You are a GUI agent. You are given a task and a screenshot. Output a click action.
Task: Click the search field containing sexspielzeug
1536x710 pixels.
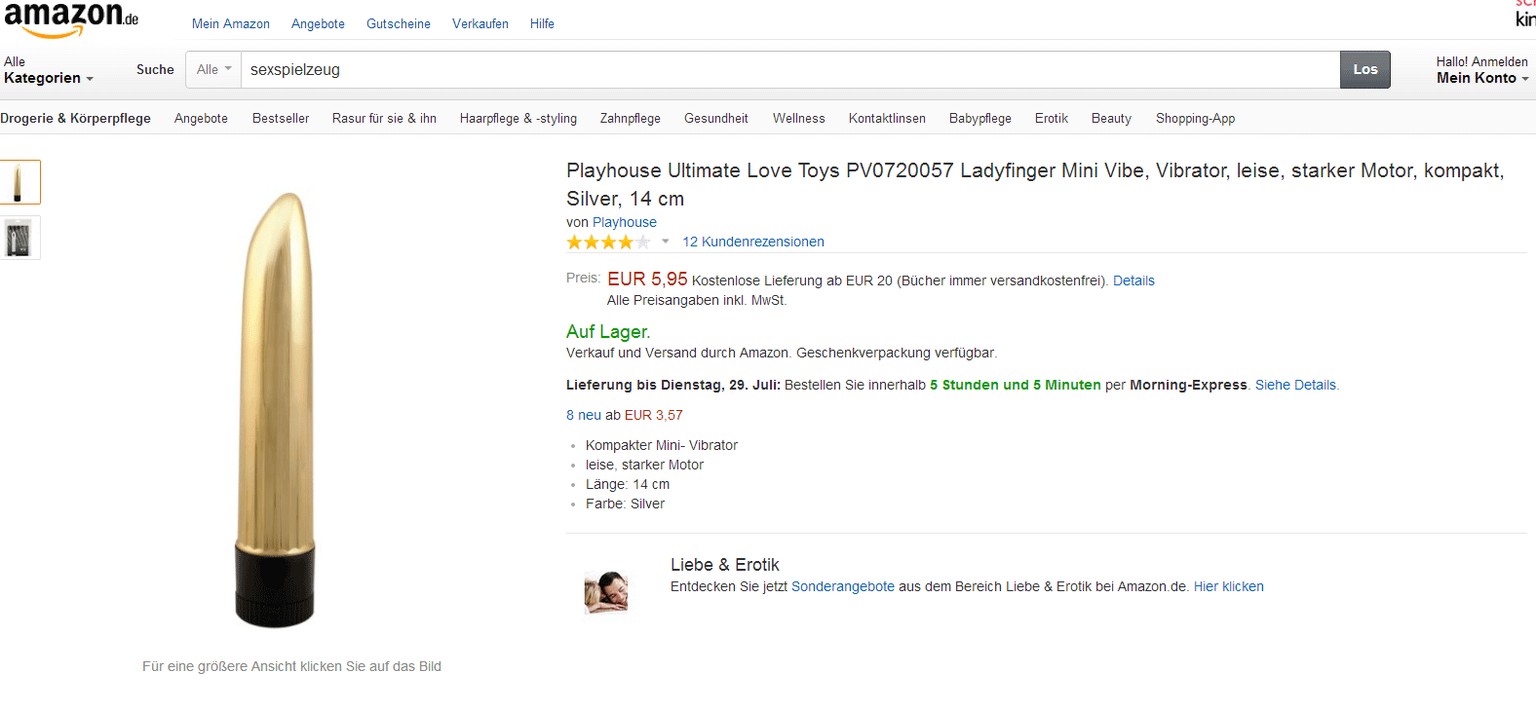pos(789,70)
